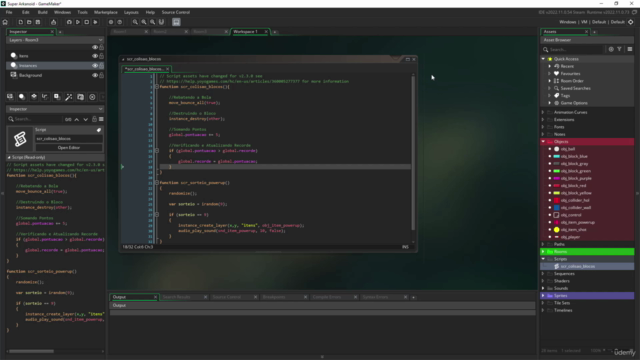640x360 pixels.
Task: Click the target manager icon top right
Action: 631,22
